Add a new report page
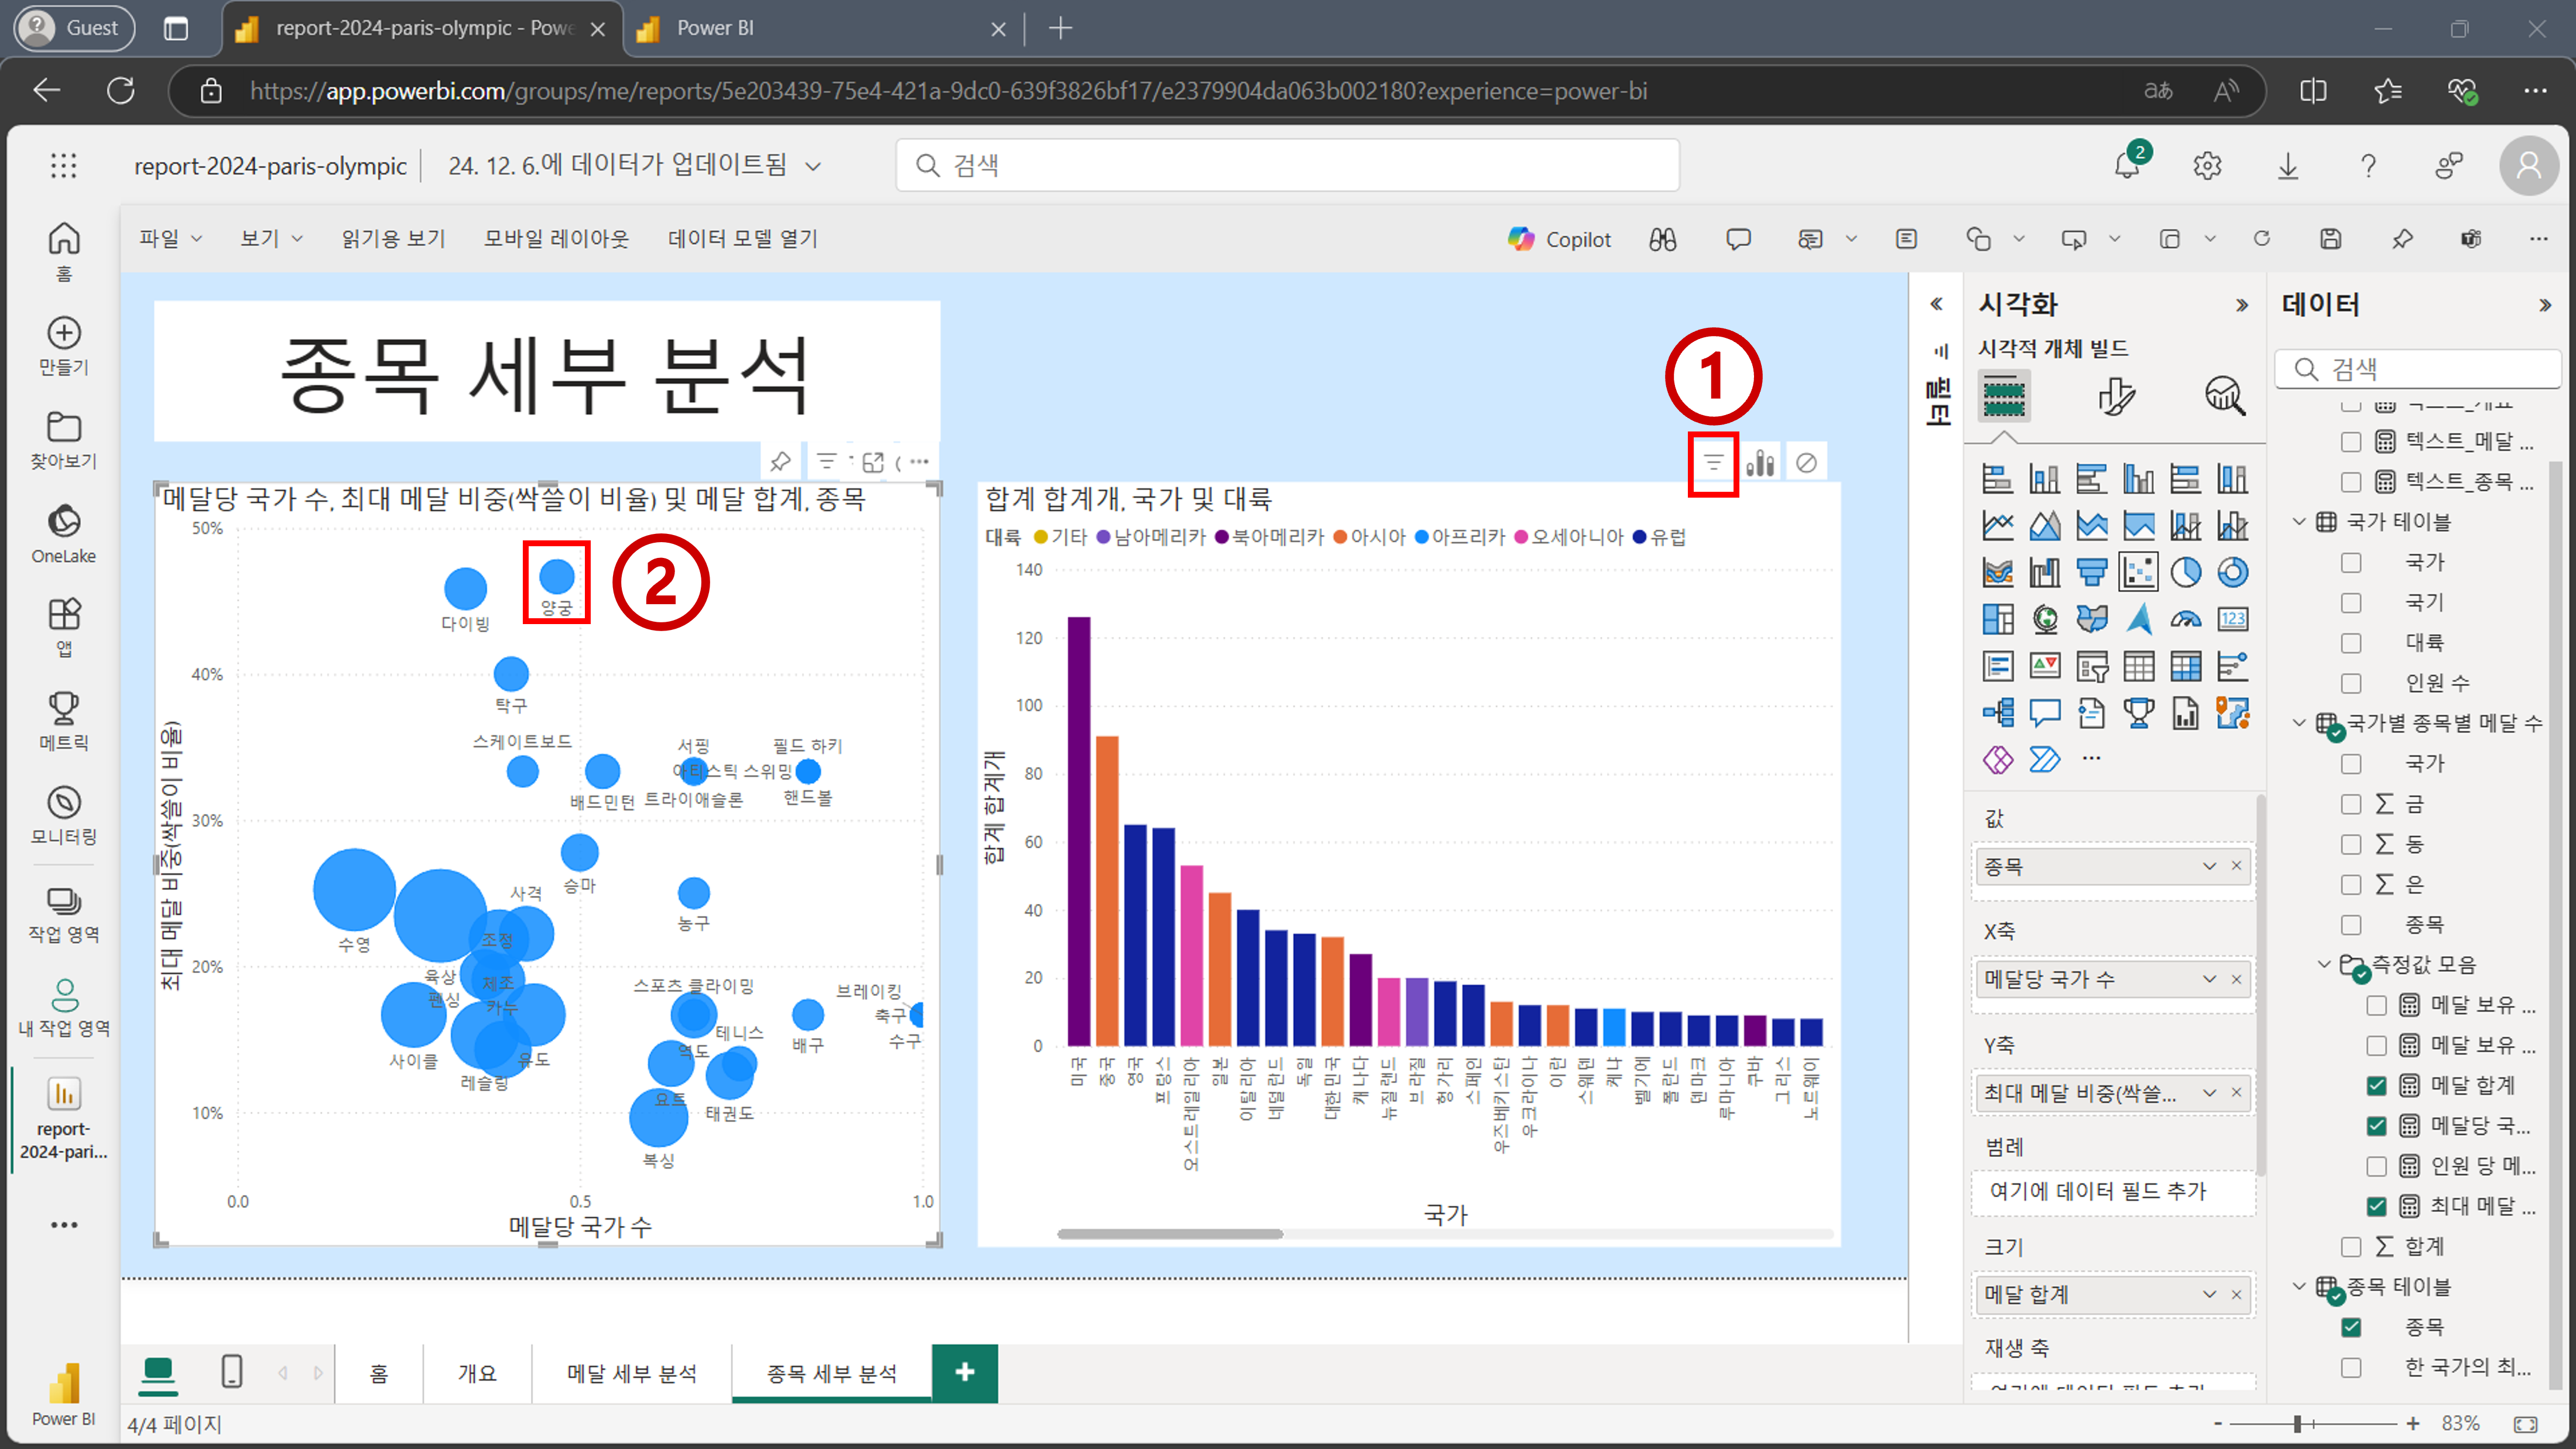This screenshot has width=2576, height=1449. (964, 1372)
